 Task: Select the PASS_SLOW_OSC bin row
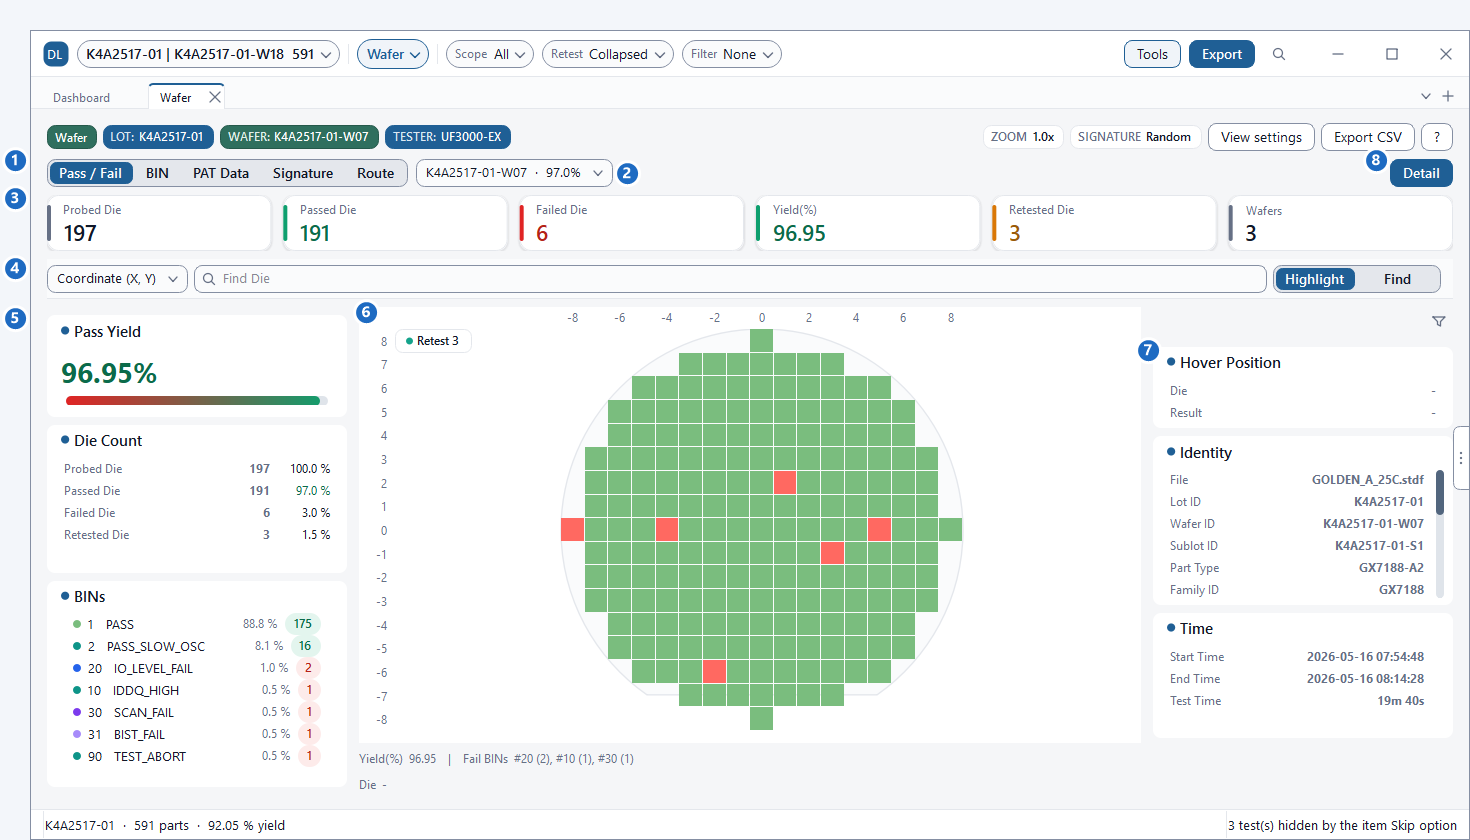coord(196,646)
